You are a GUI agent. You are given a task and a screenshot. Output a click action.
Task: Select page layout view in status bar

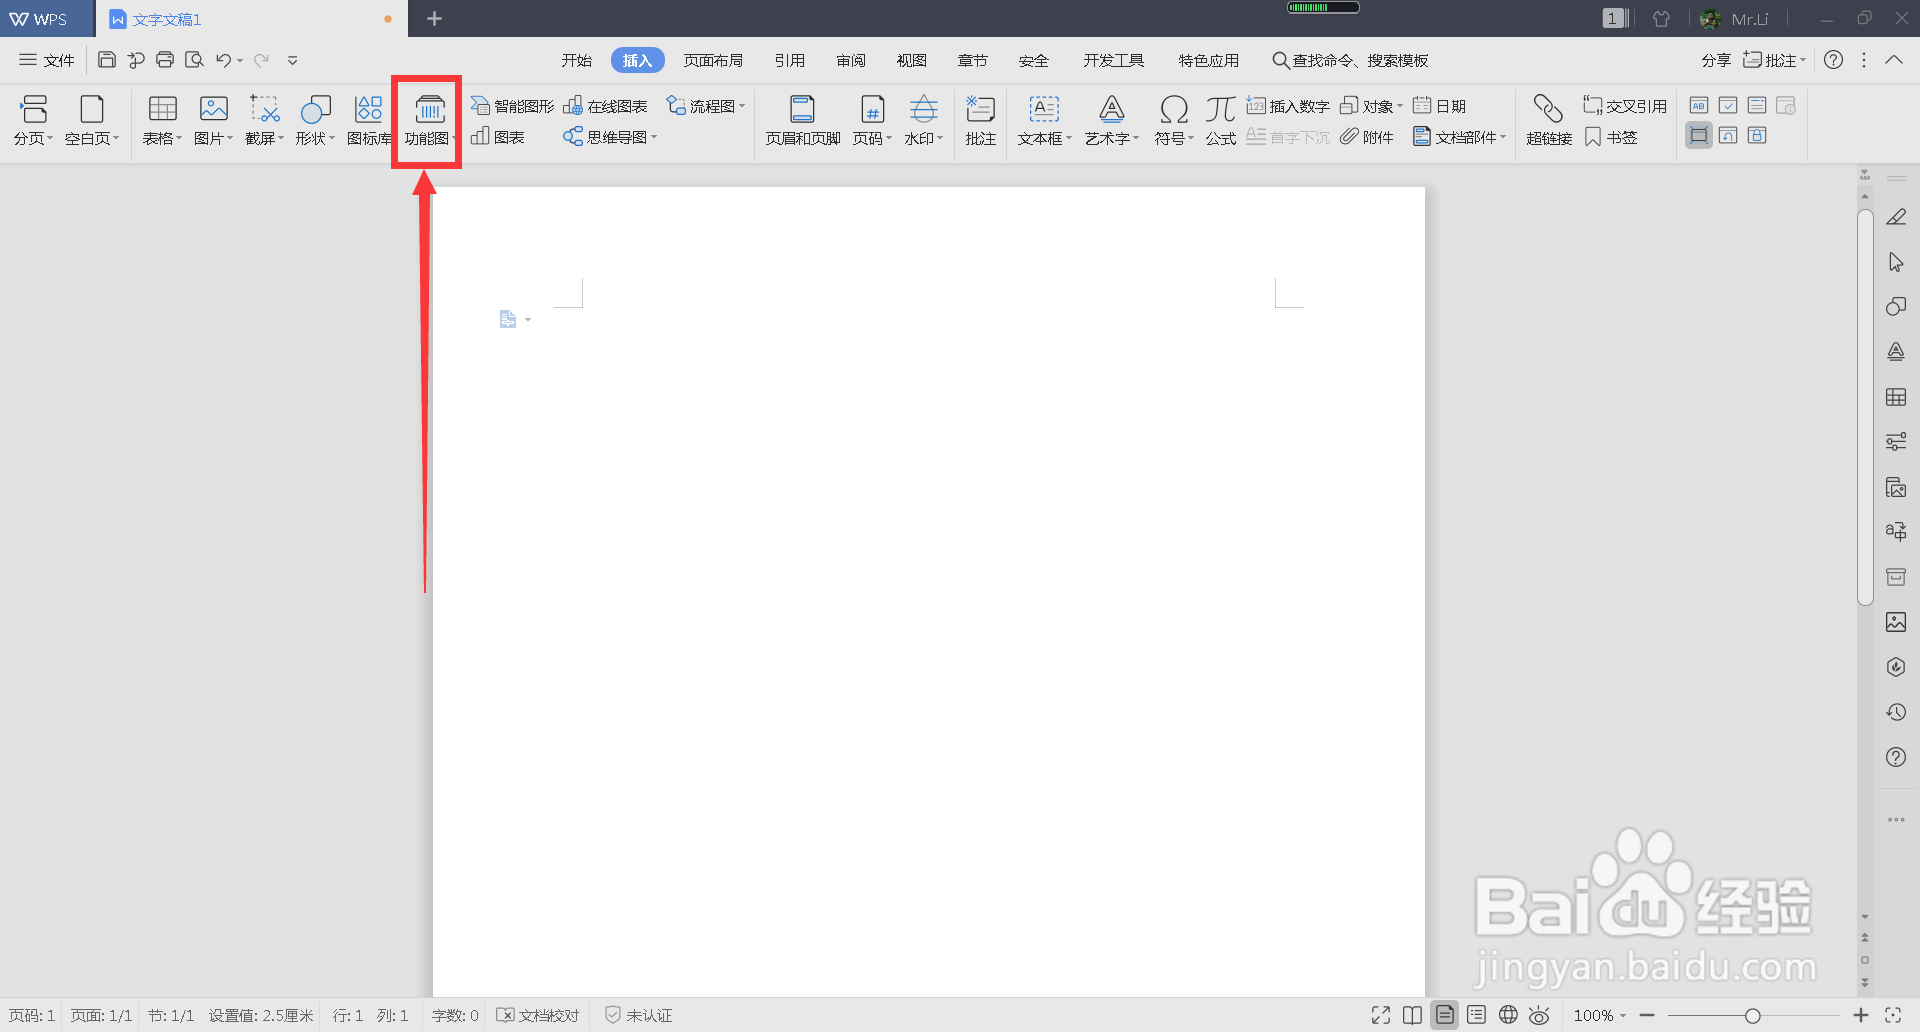(x=1445, y=1015)
